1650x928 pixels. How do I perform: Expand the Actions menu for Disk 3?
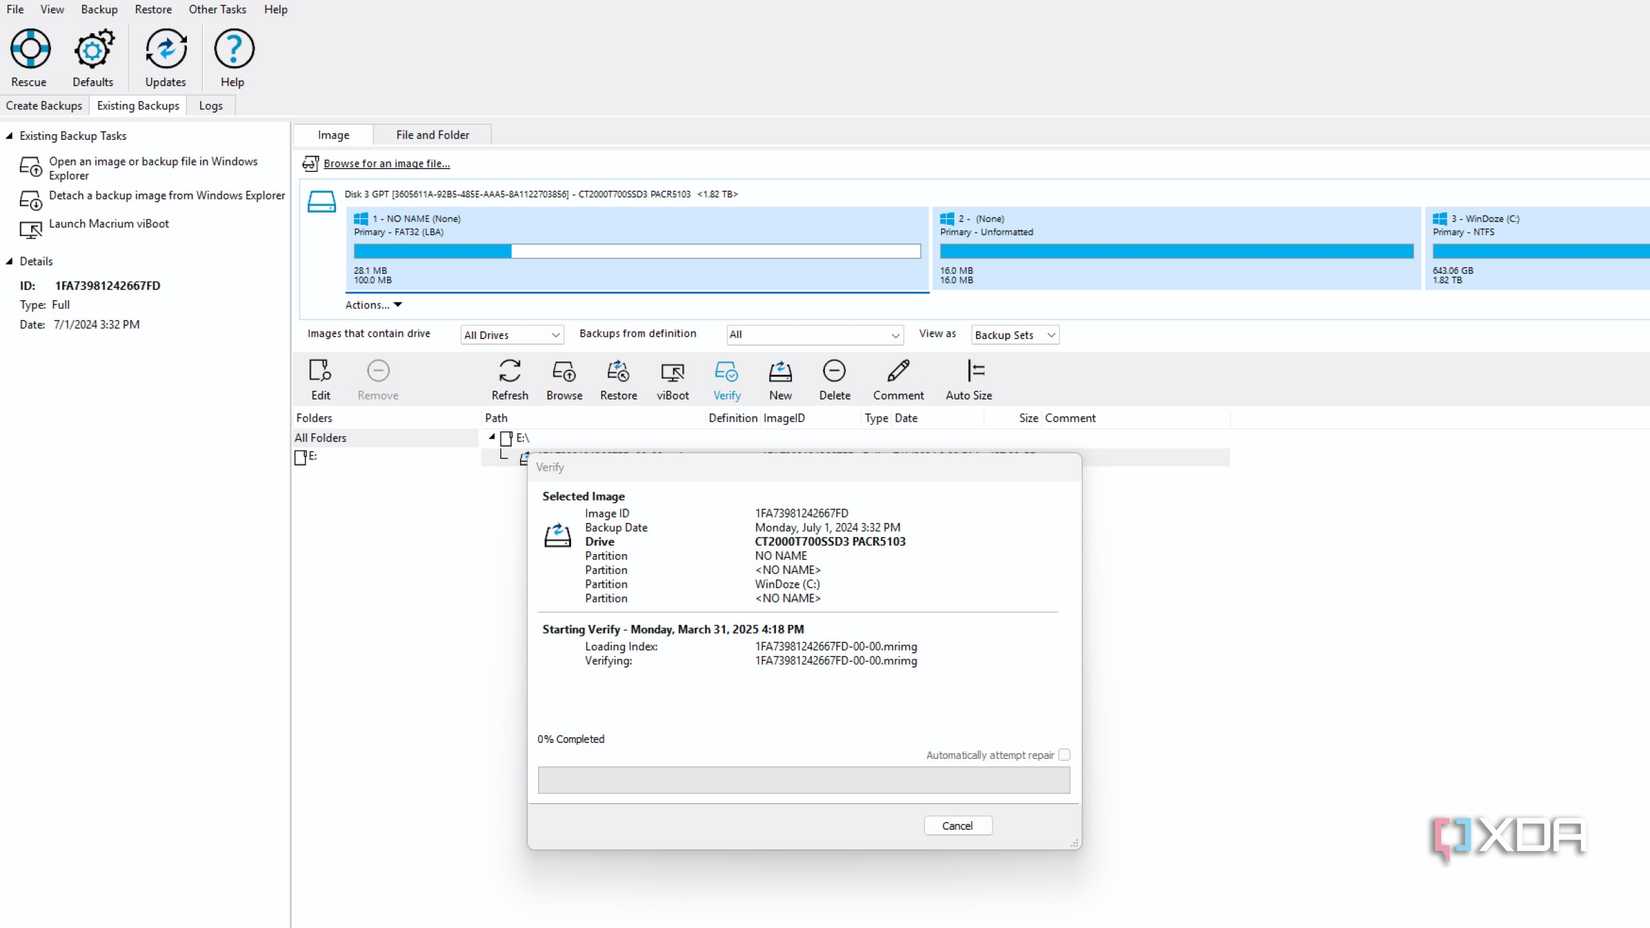click(372, 304)
